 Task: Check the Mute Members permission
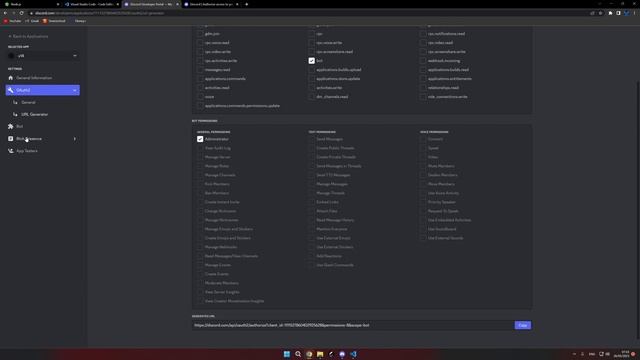(423, 166)
